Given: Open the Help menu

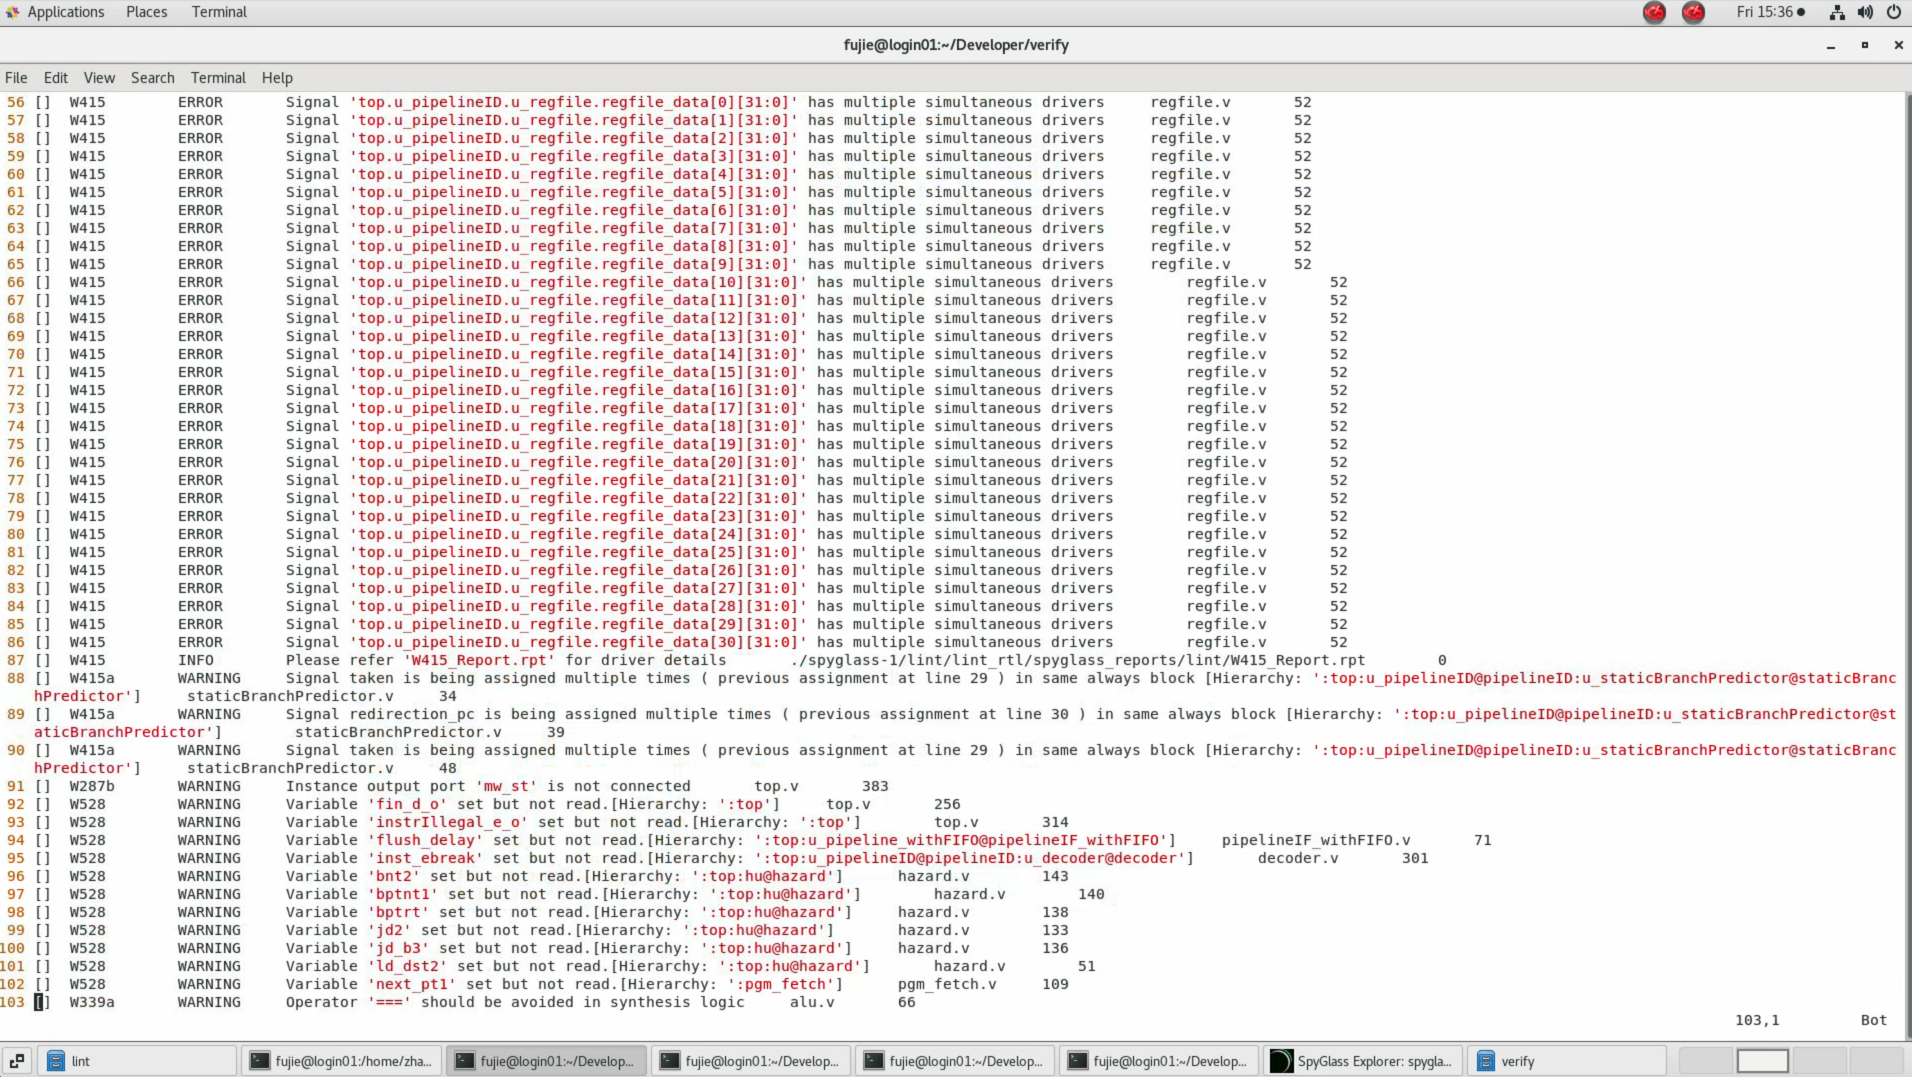Looking at the screenshot, I should click(x=277, y=78).
